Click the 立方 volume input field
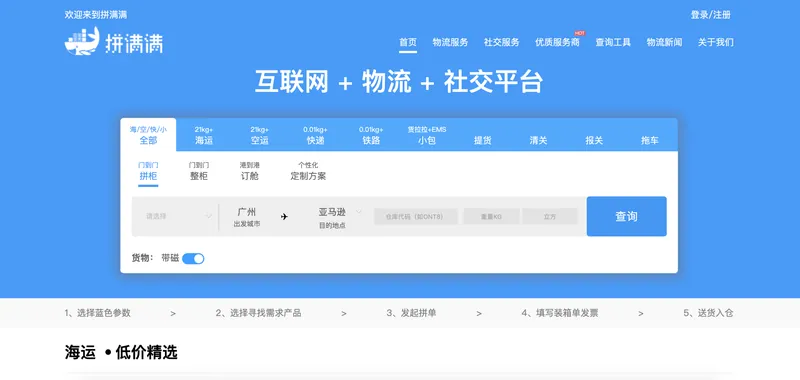This screenshot has height=380, width=800. pos(549,216)
